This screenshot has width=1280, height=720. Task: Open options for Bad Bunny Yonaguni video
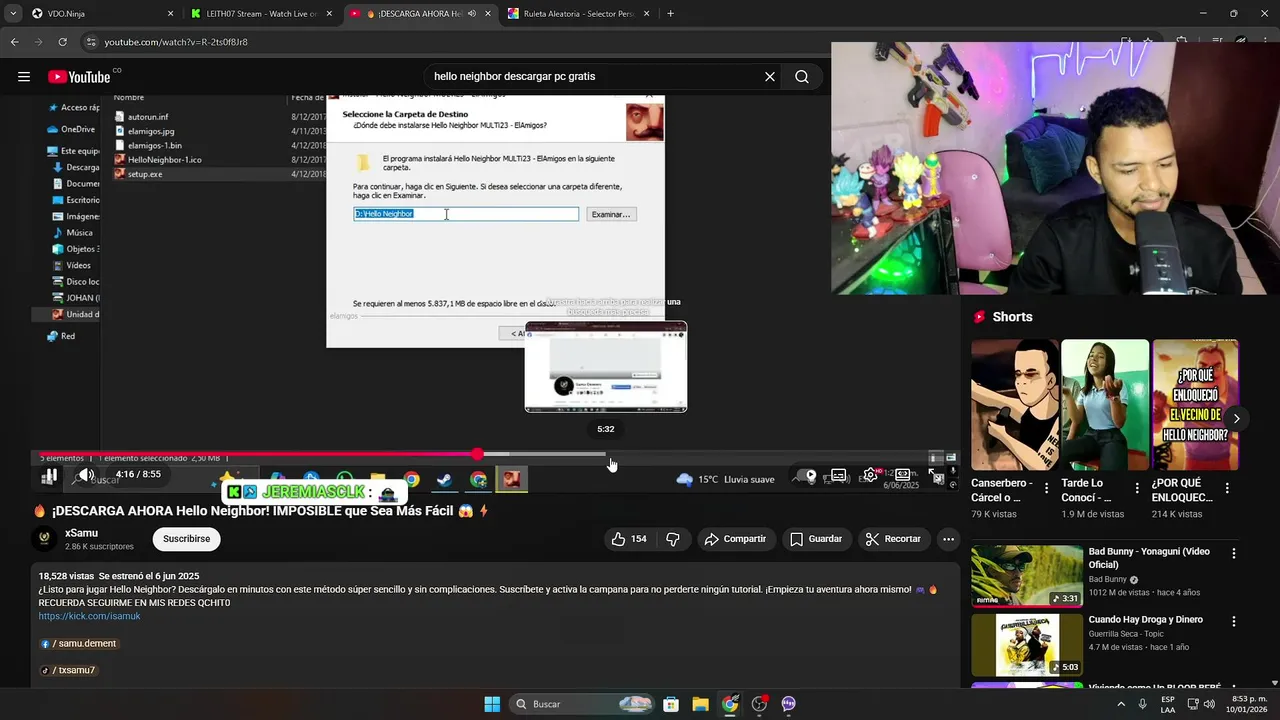coord(1234,553)
